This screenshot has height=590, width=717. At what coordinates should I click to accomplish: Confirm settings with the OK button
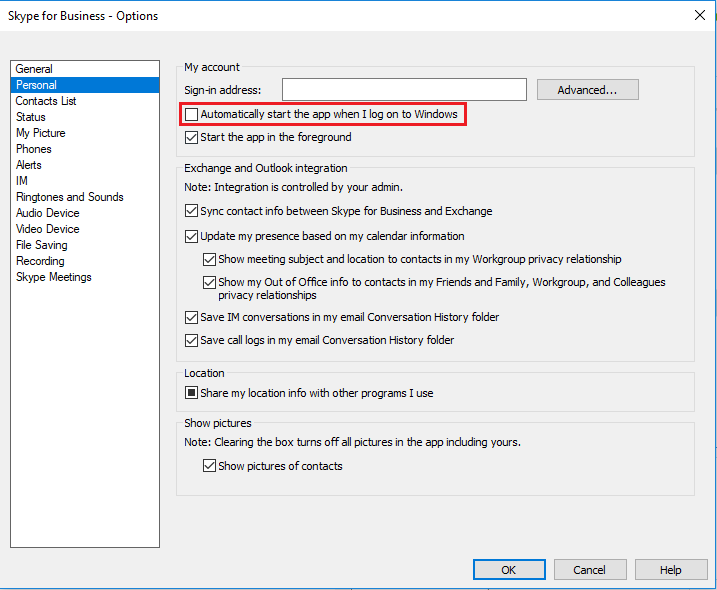click(509, 570)
